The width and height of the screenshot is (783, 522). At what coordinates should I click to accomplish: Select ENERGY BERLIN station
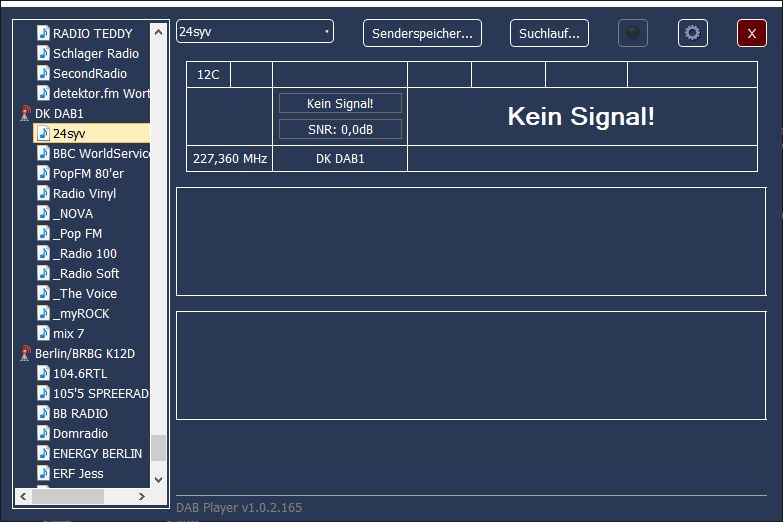(x=97, y=453)
